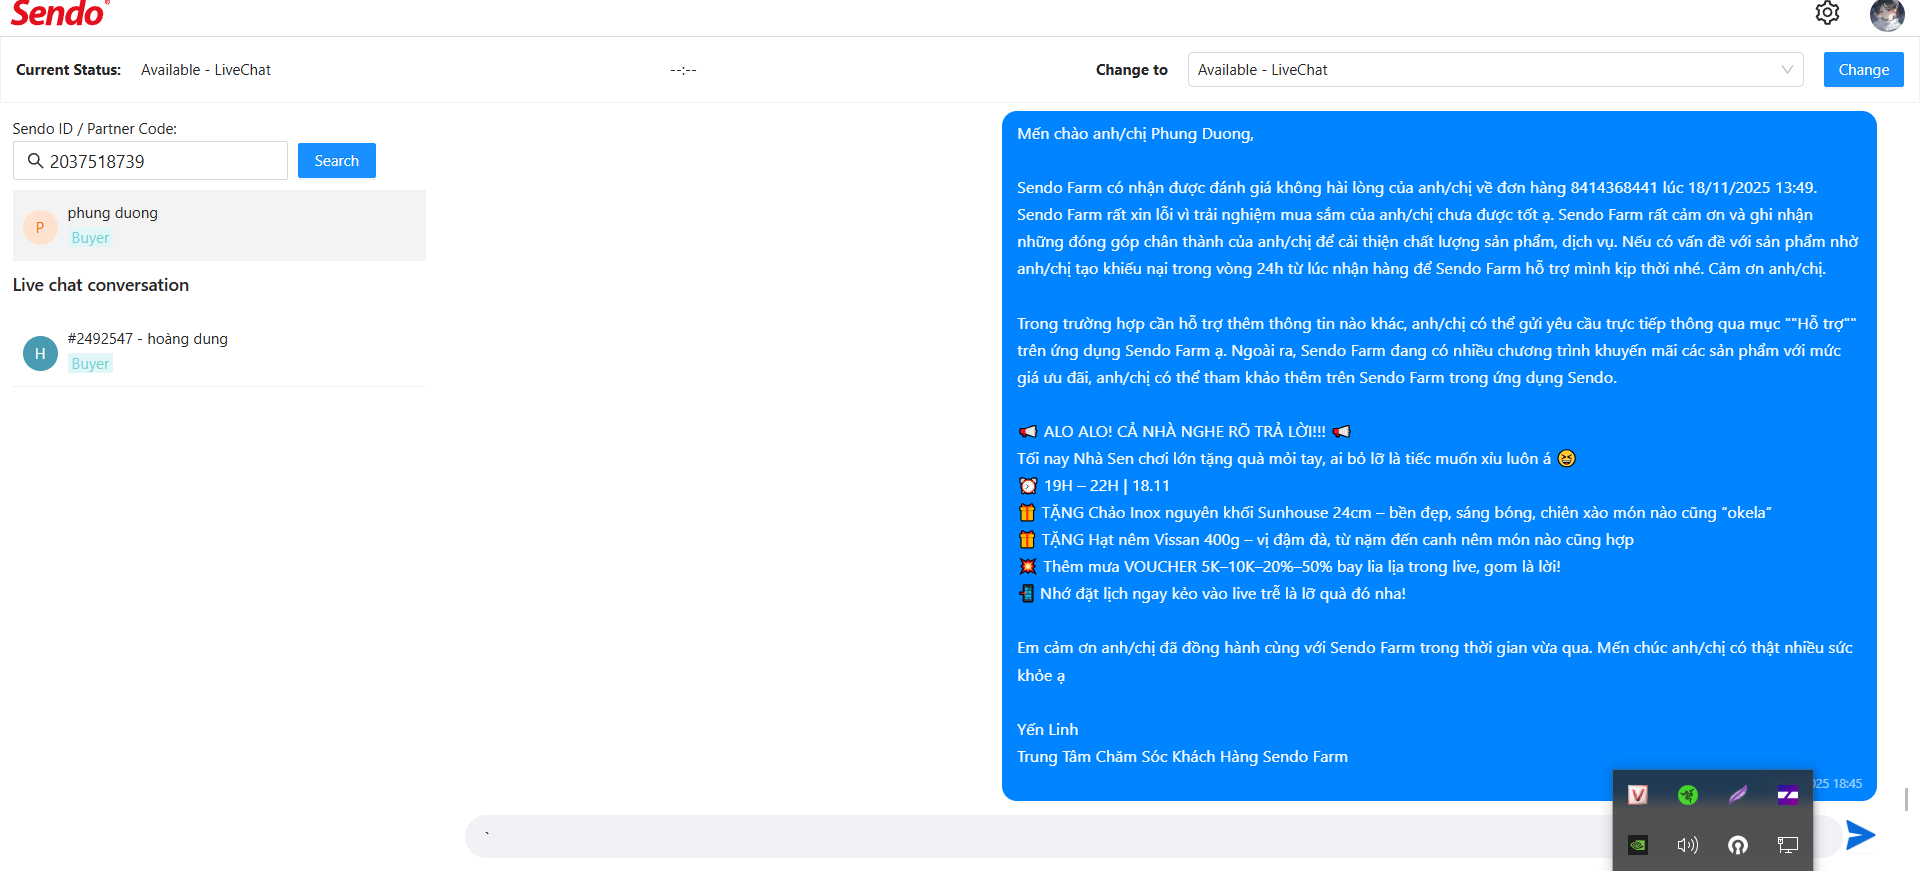Open chat #2492547 - hoàng dung

tap(219, 352)
